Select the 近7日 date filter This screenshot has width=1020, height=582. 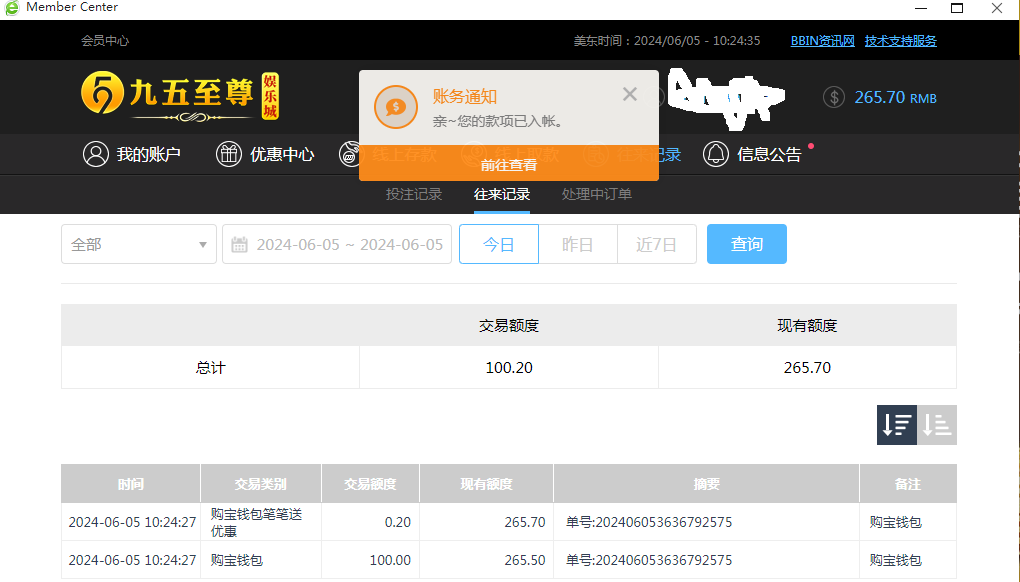coord(656,243)
